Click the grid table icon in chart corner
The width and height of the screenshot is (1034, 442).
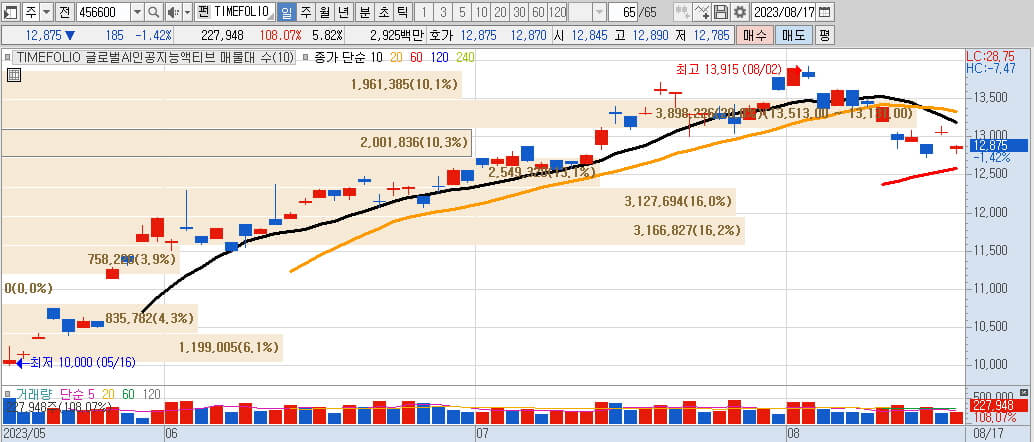[13, 75]
